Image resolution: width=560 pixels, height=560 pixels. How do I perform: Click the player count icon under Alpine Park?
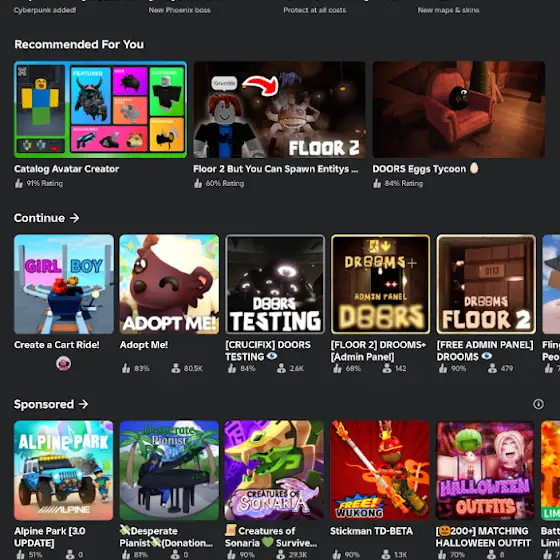tap(70, 554)
